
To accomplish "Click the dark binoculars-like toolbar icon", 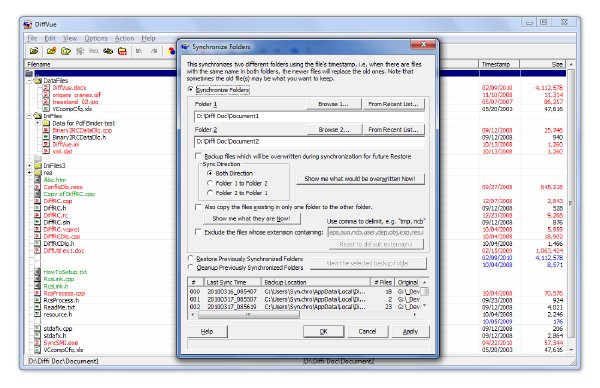I will coord(108,51).
